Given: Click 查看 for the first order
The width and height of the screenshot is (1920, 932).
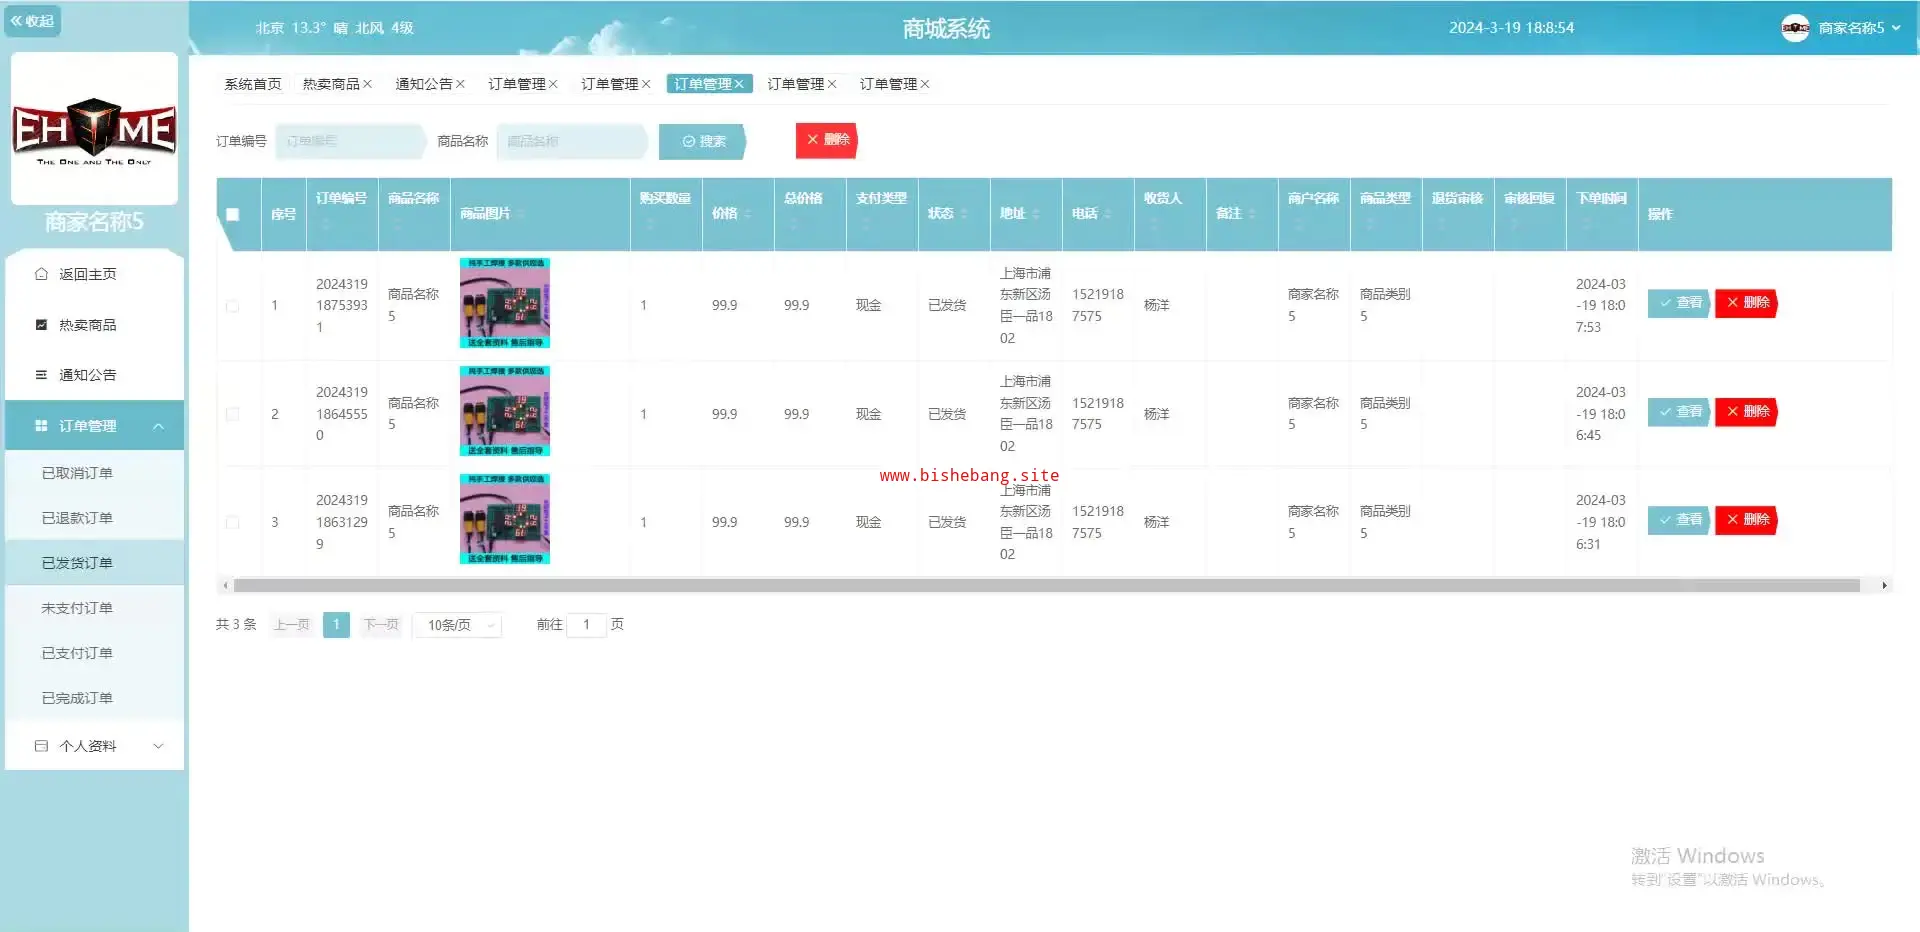Looking at the screenshot, I should pos(1679,303).
